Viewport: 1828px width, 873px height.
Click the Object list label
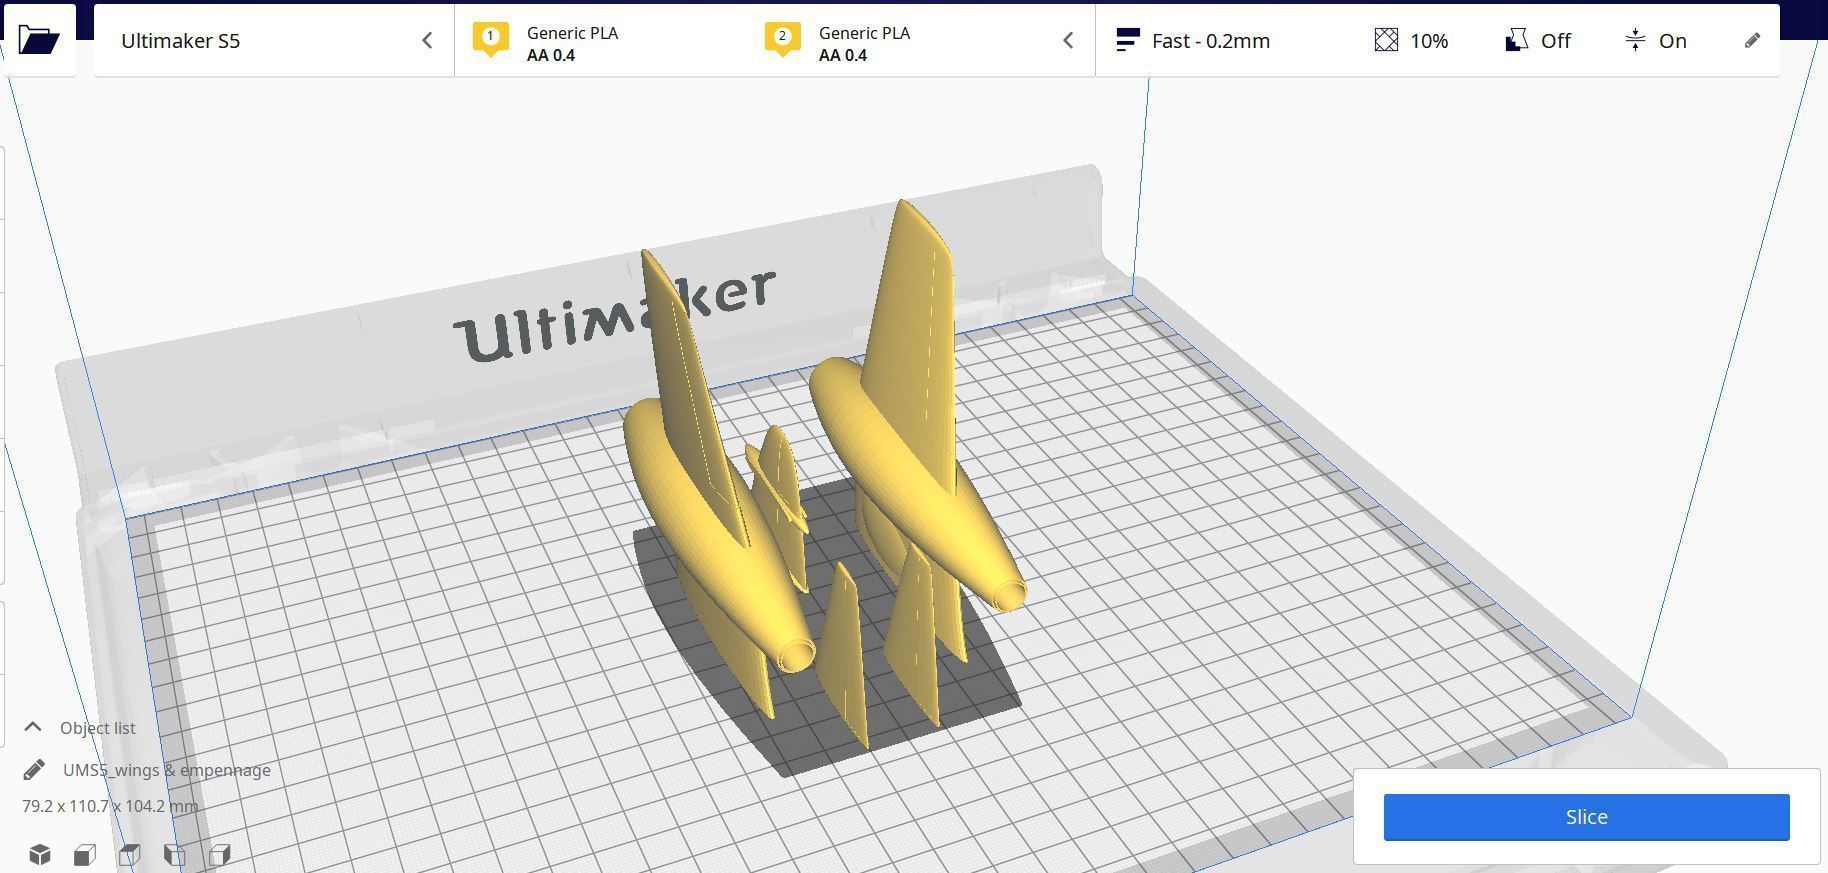[97, 728]
